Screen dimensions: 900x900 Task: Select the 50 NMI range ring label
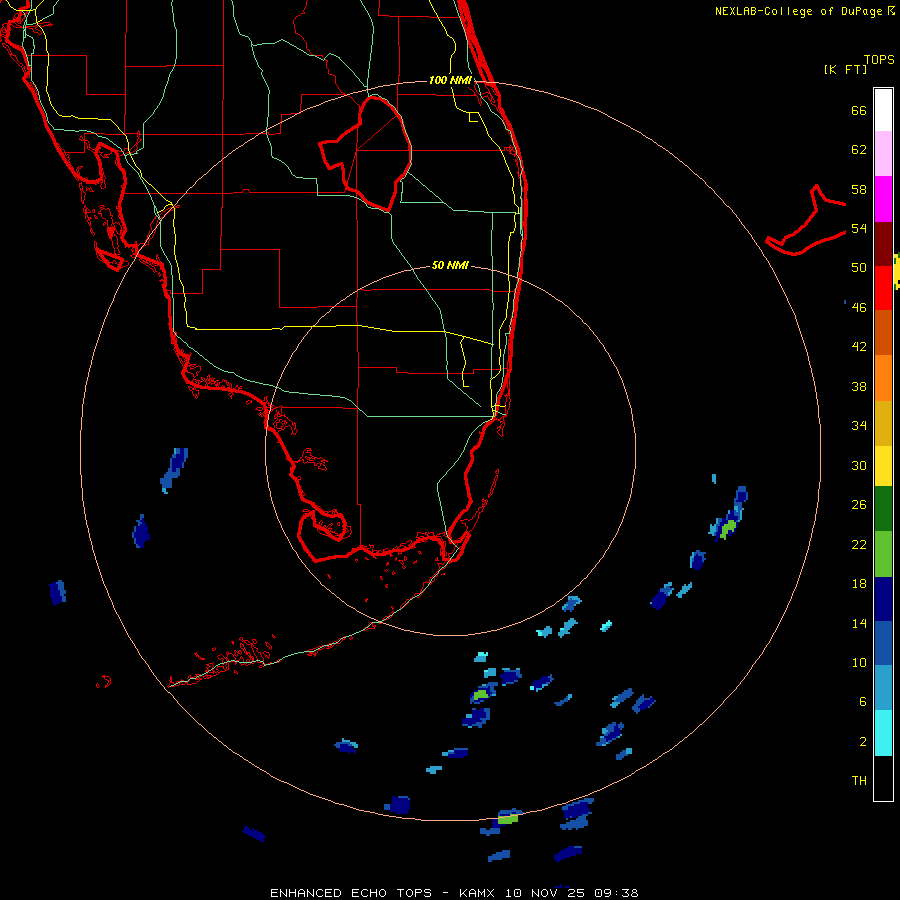click(x=450, y=265)
